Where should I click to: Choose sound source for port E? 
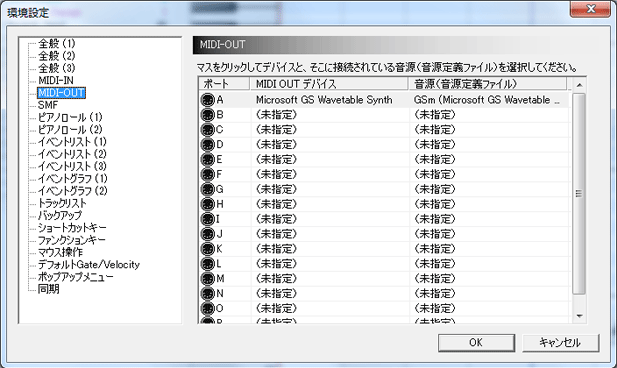coord(489,159)
